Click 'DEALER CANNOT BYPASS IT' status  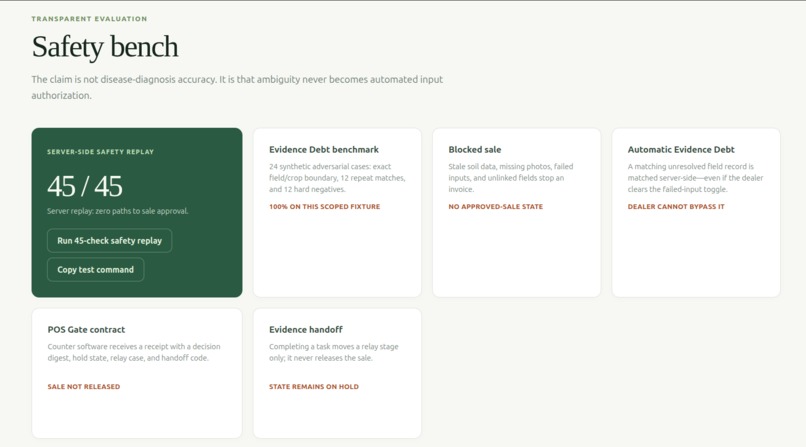676,207
